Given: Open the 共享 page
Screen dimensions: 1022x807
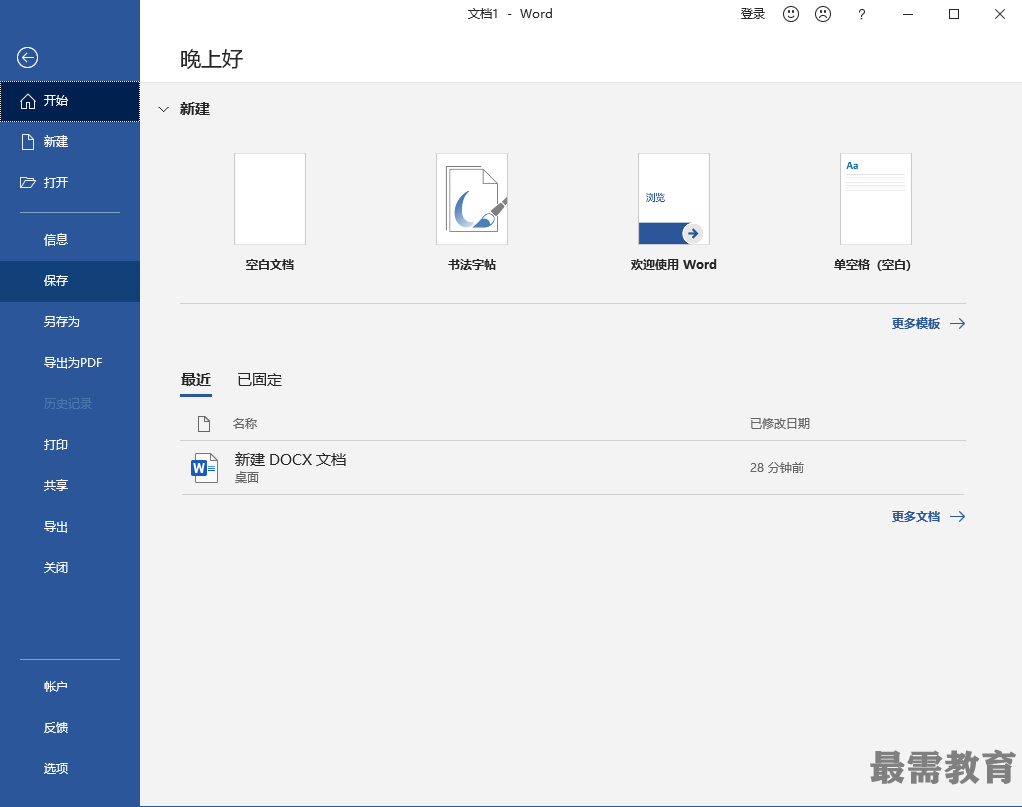Looking at the screenshot, I should click(70, 486).
